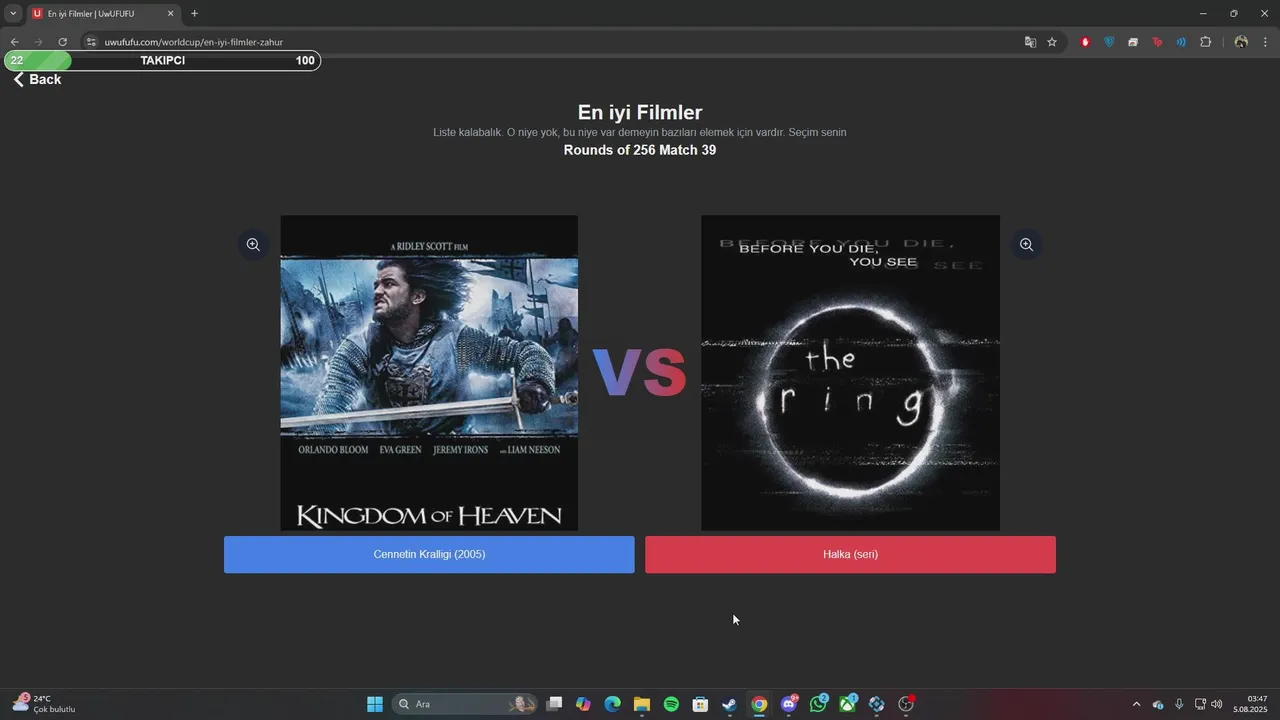Viewport: 1280px width, 720px height.
Task: Open Task View on the taskbar
Action: pyautogui.click(x=554, y=704)
